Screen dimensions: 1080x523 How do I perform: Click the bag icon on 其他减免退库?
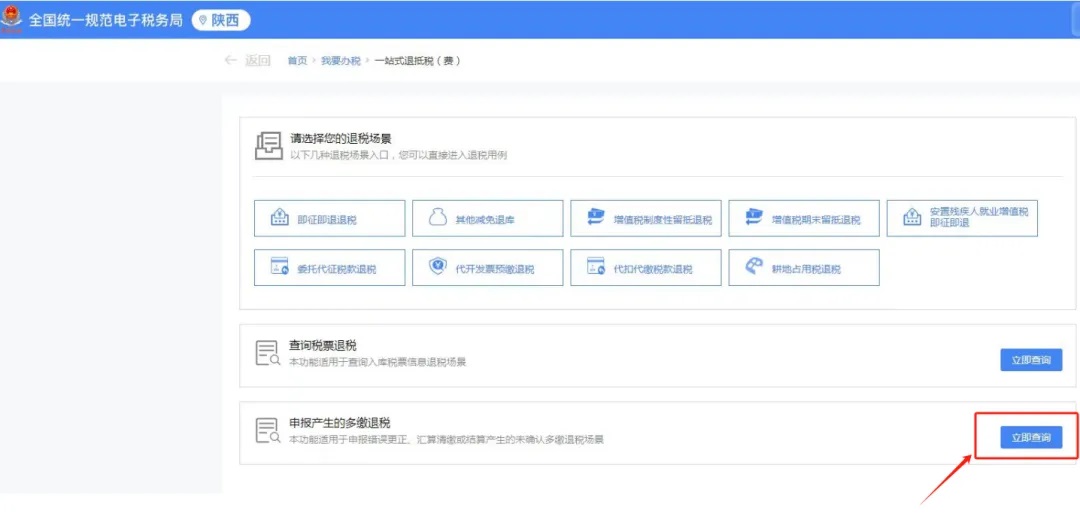tap(437, 217)
